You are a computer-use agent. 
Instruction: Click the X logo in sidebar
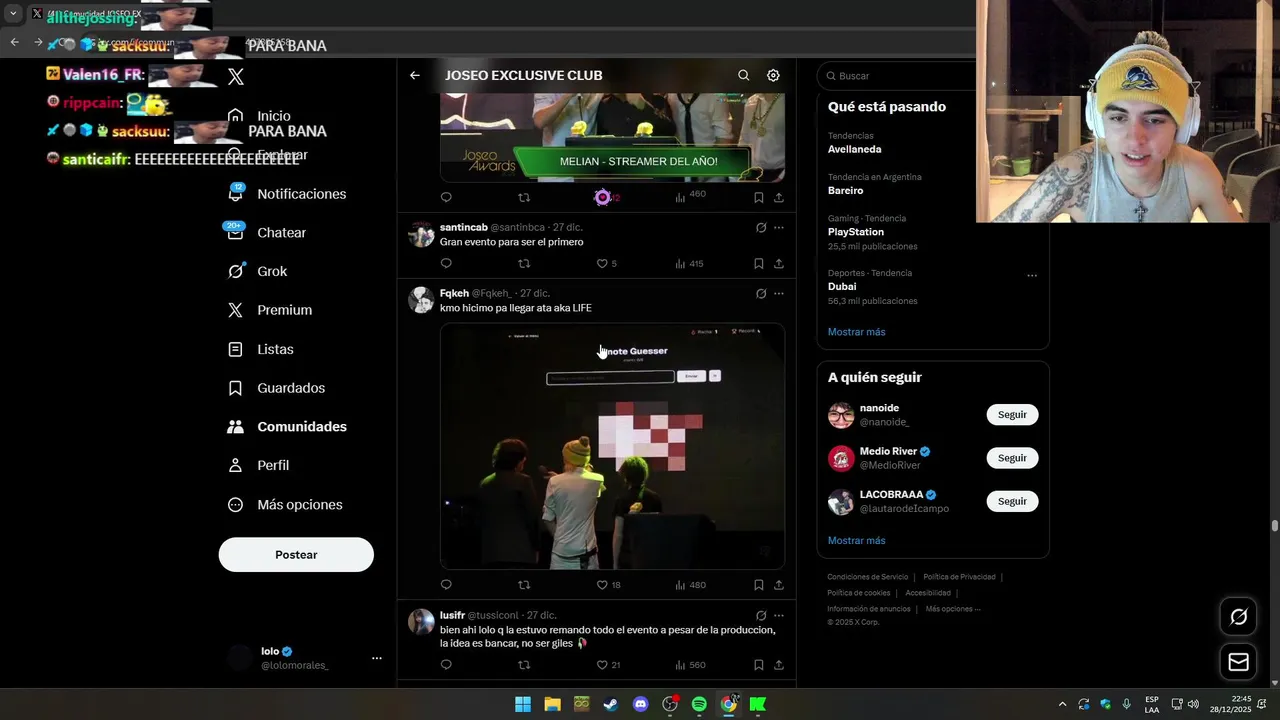pos(236,76)
